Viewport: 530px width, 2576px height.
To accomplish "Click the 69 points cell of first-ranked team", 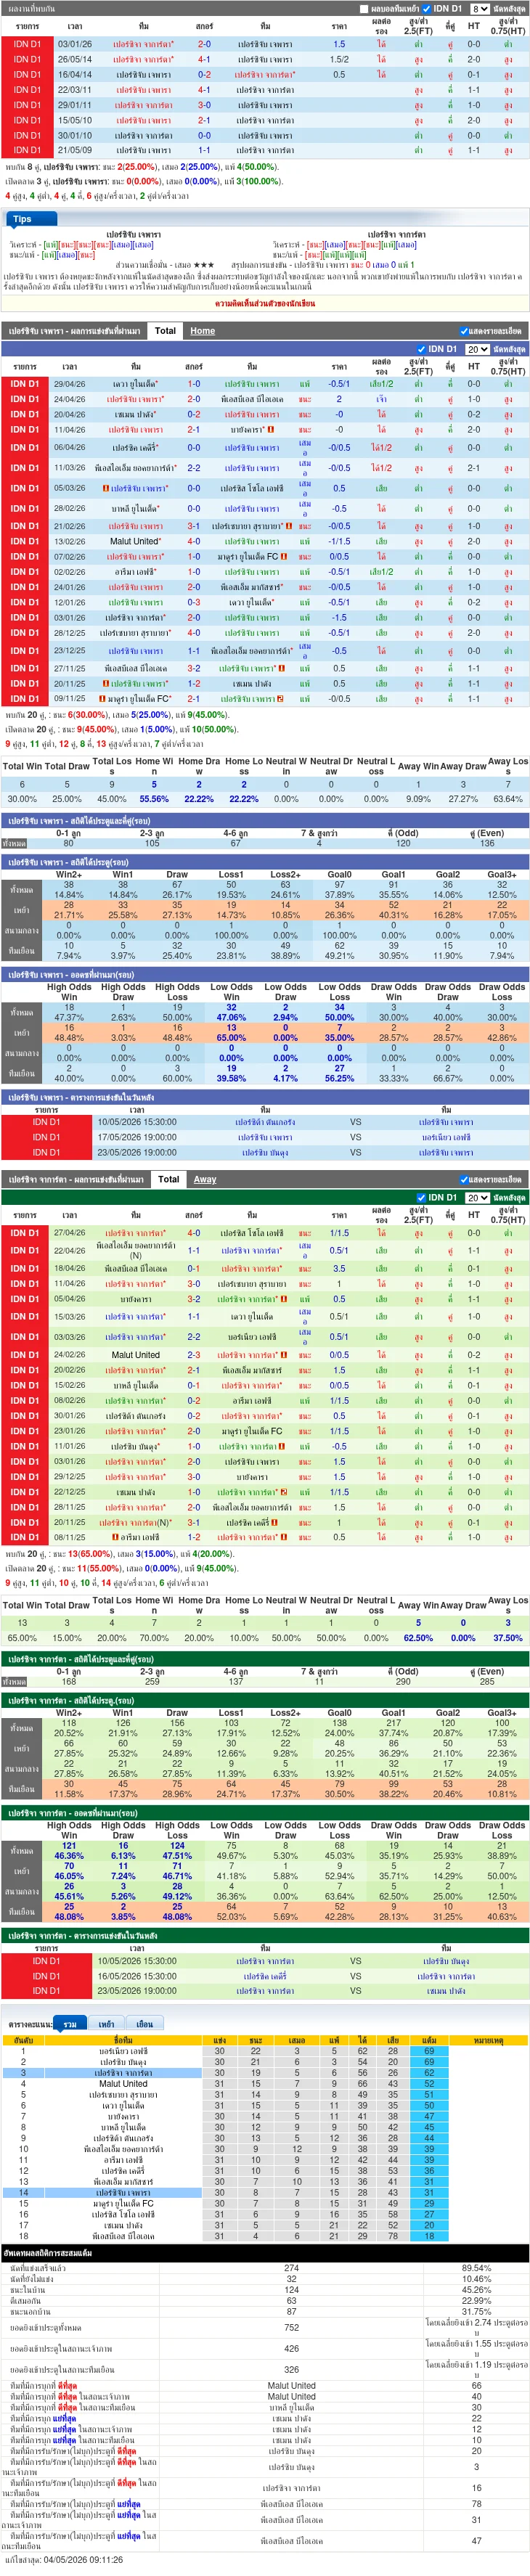I will point(429,2051).
